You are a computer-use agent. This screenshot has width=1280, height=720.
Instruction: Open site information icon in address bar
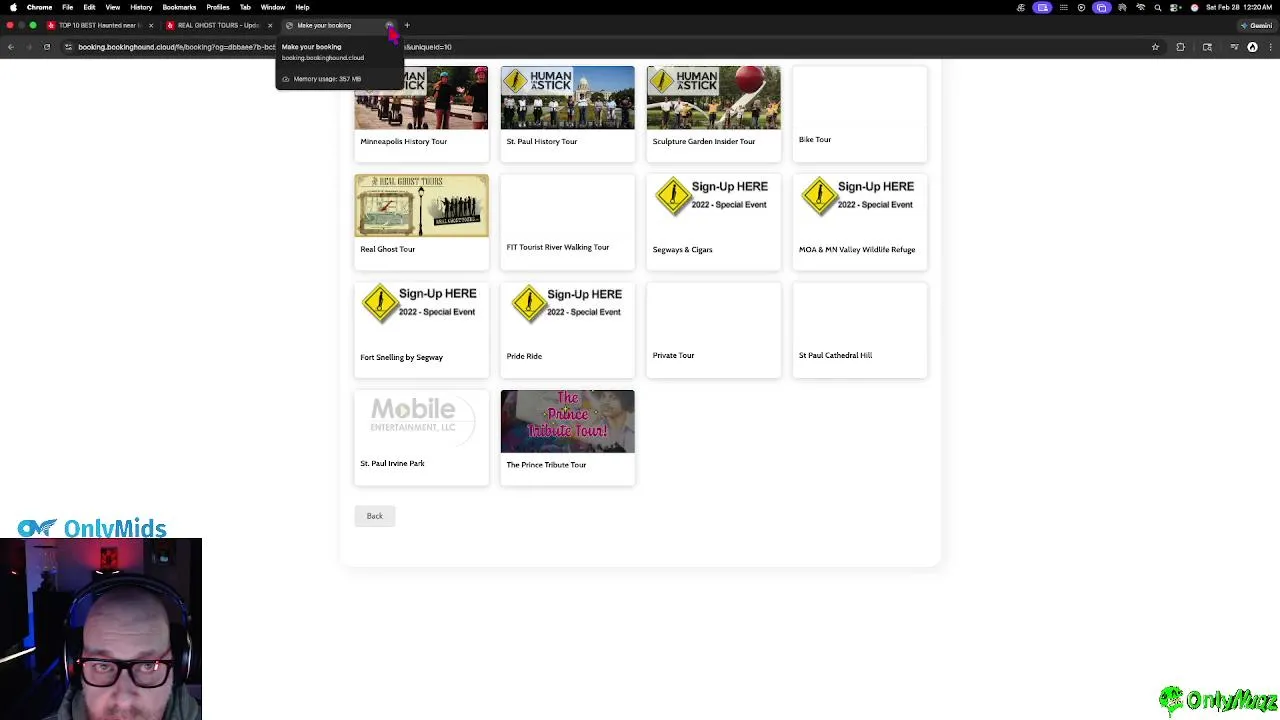(x=68, y=47)
